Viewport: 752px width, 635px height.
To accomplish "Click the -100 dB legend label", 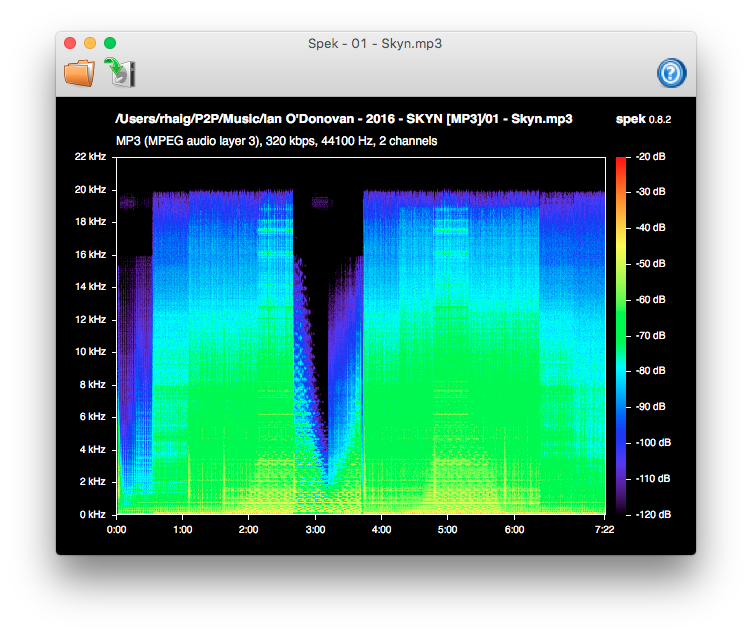I will (x=653, y=442).
